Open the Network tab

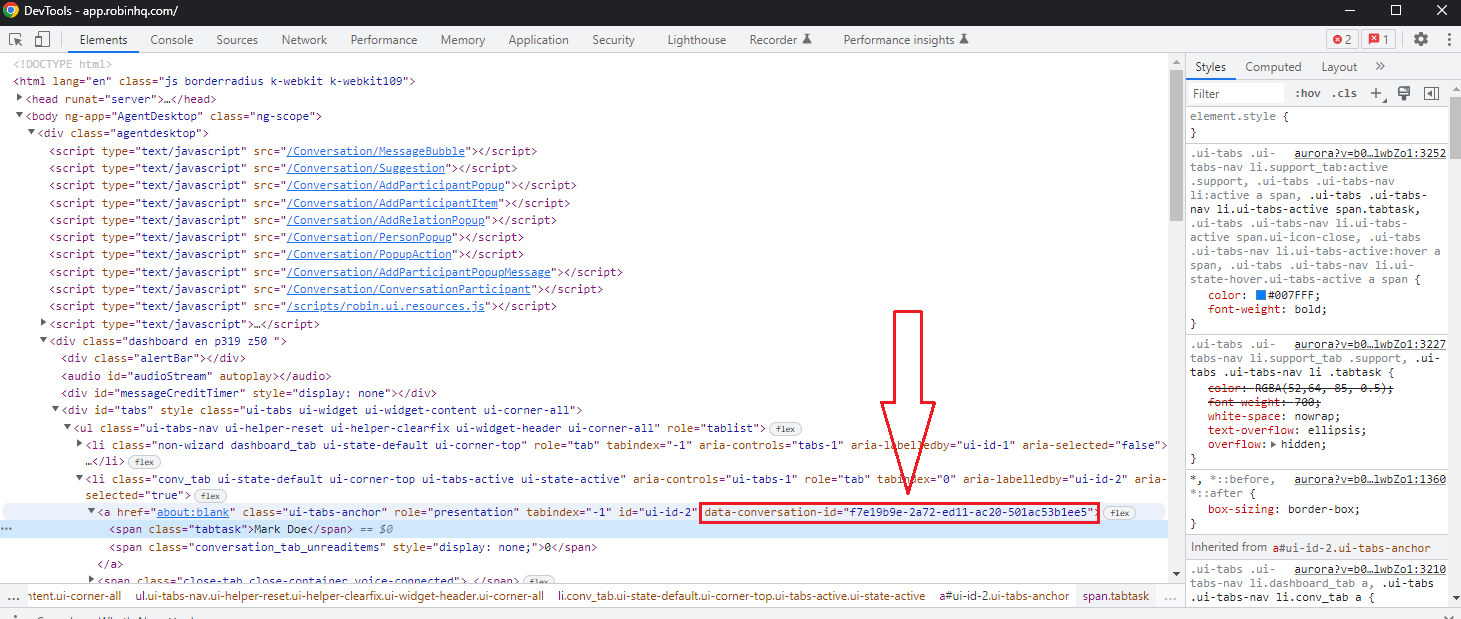click(304, 40)
